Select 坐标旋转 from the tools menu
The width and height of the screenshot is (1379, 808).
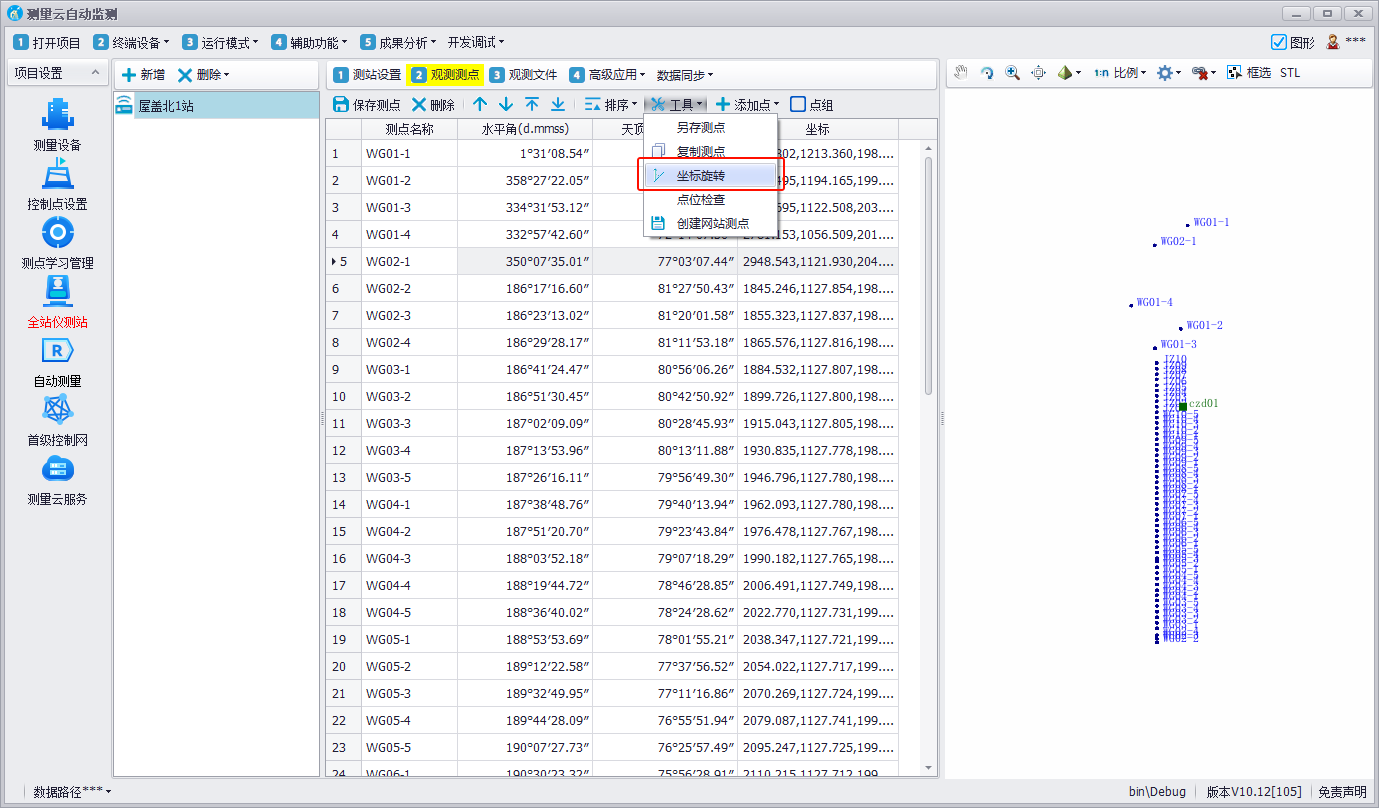701,176
